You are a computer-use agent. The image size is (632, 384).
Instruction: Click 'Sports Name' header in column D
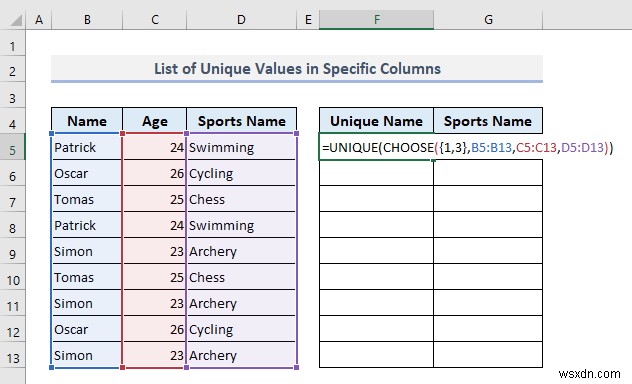pyautogui.click(x=241, y=120)
